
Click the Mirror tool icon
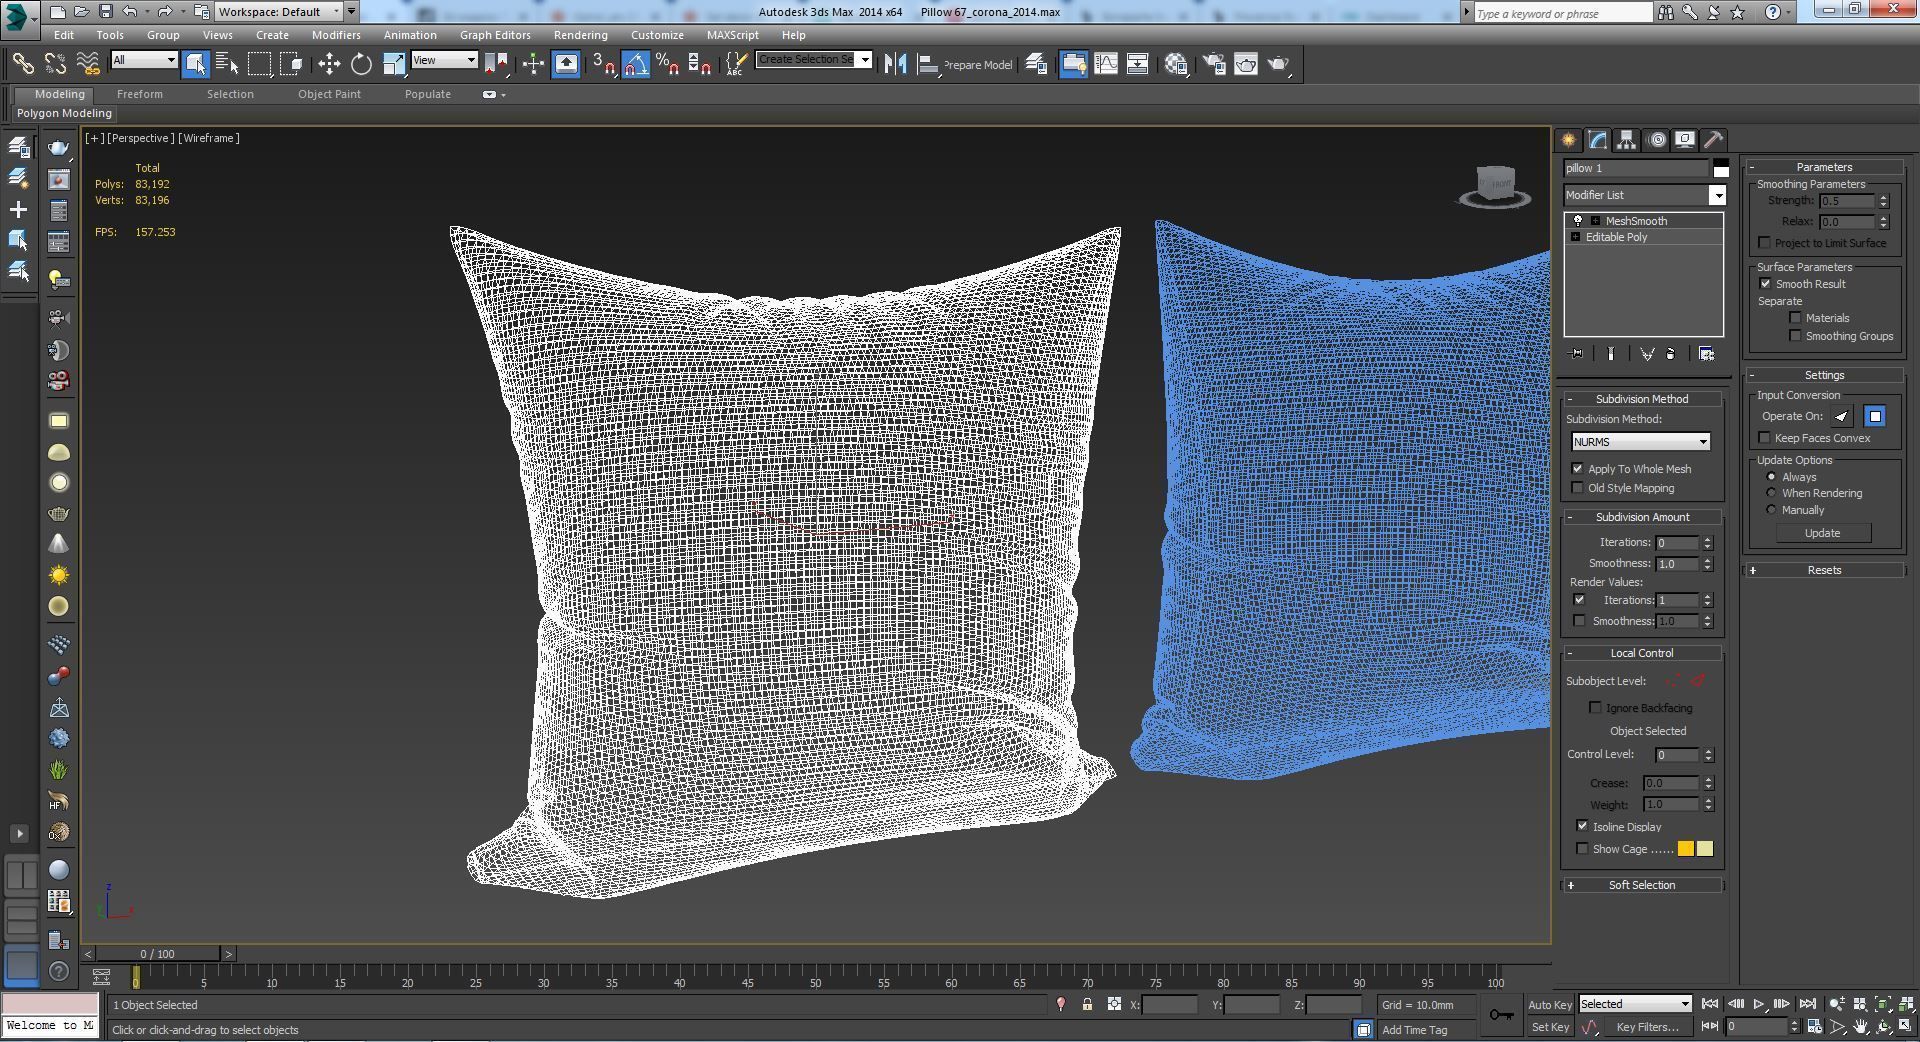click(x=895, y=64)
